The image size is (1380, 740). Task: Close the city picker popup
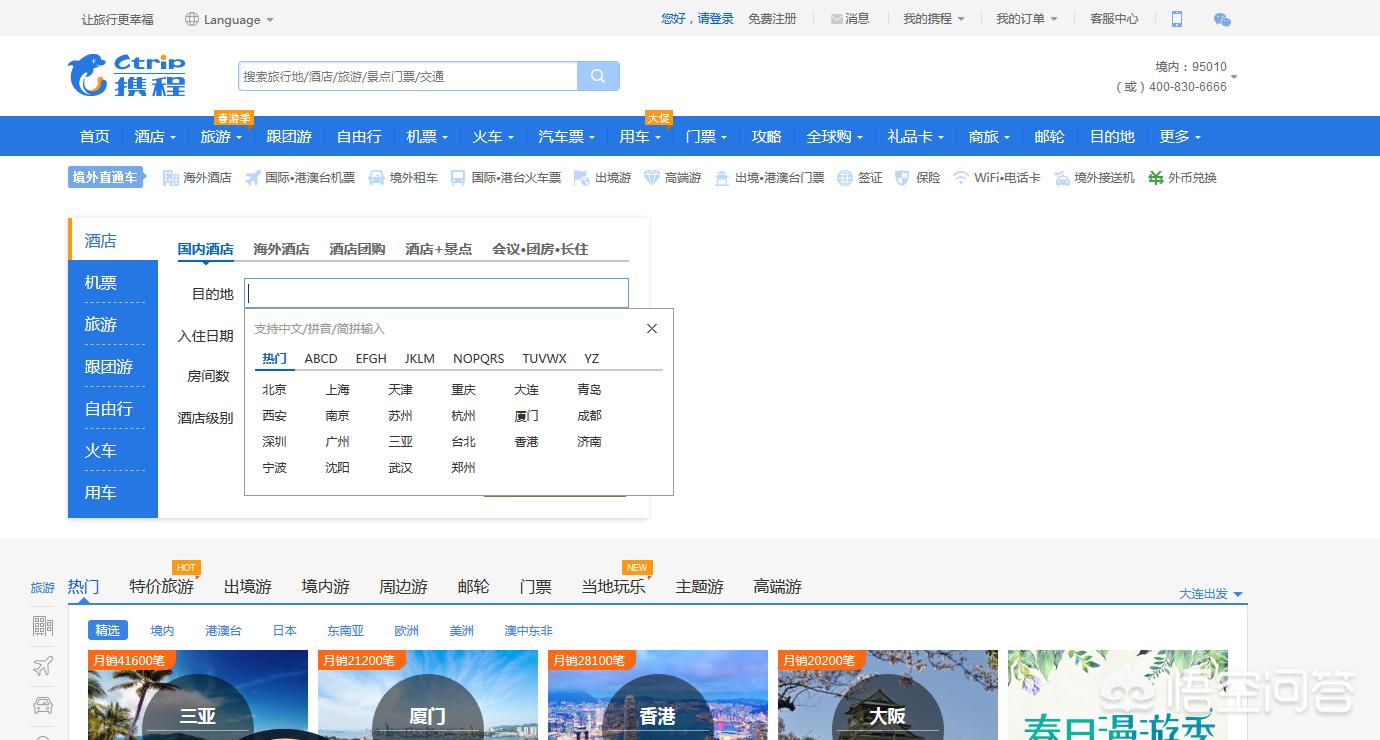652,328
